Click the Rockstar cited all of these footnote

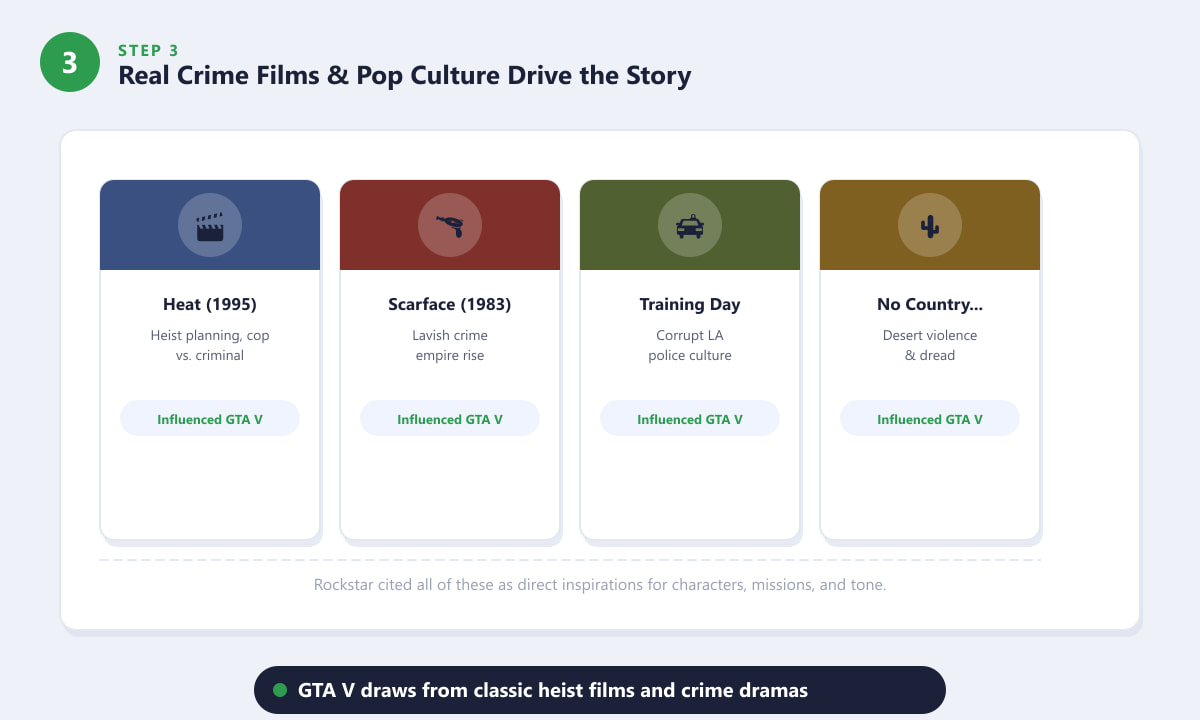(600, 585)
